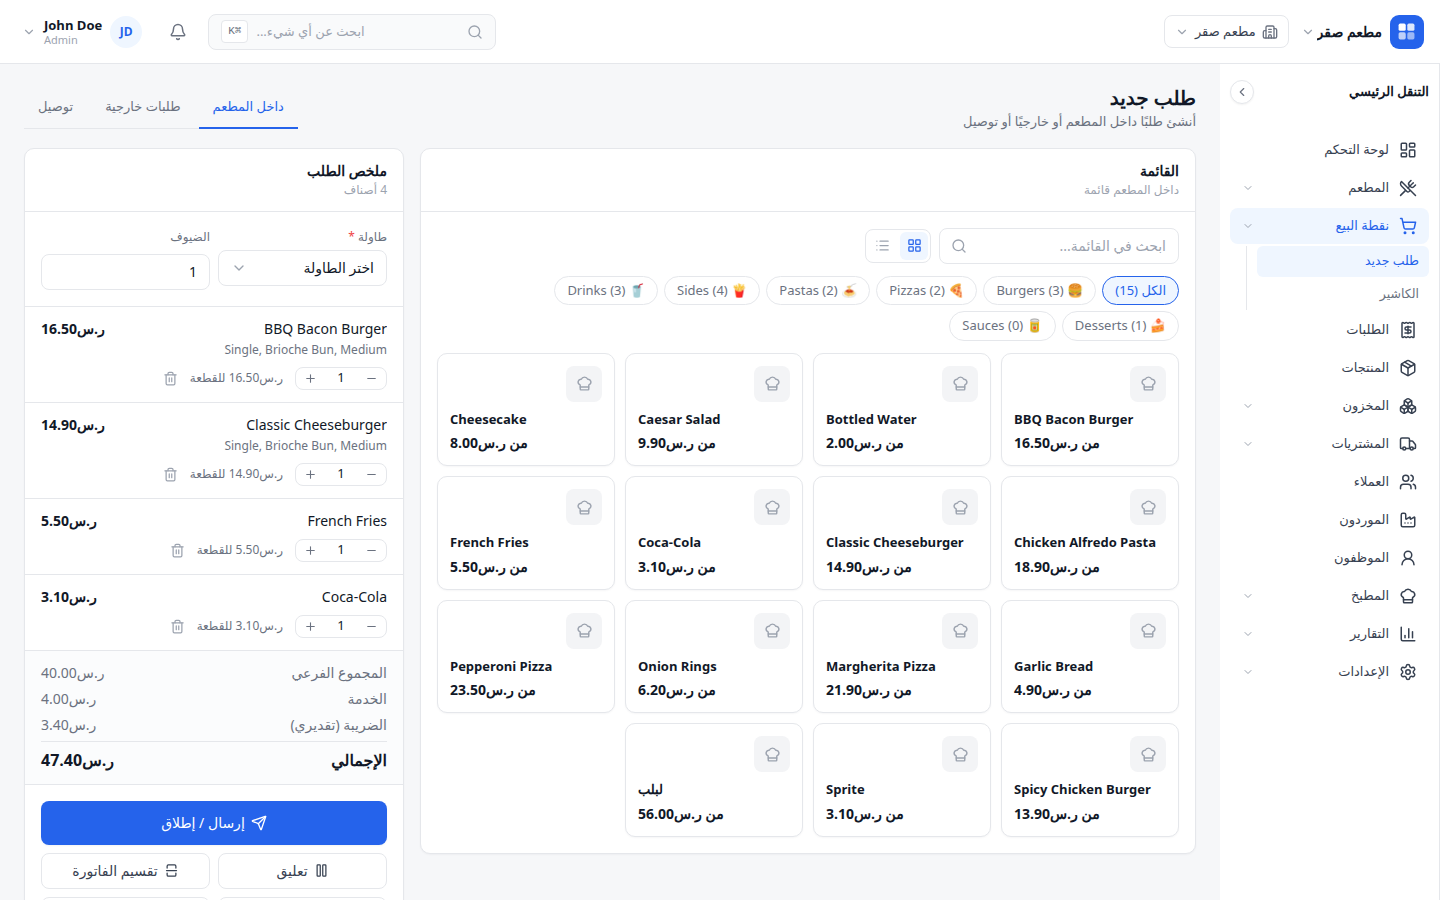Click the تقسيم الفاتورة split bill button

coord(125,871)
